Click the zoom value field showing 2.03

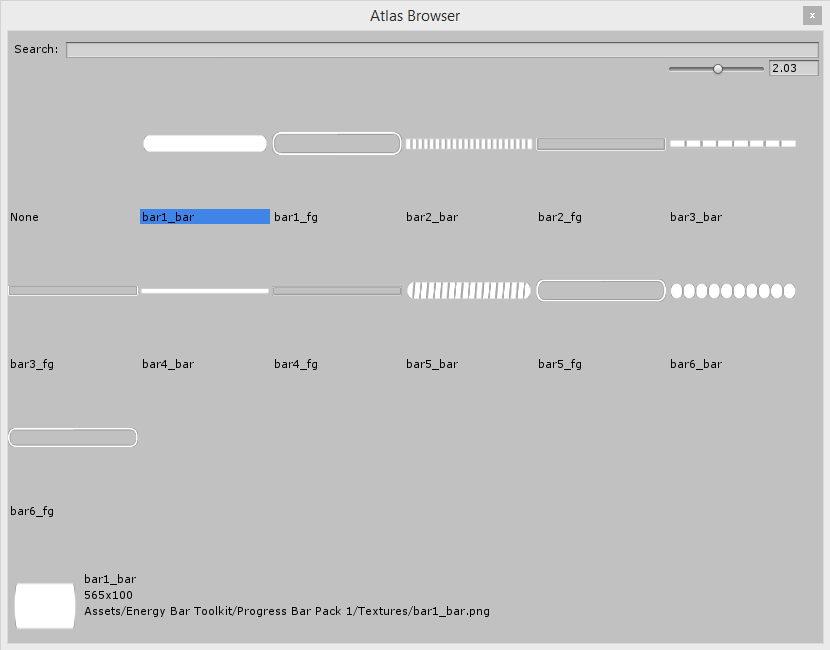click(x=793, y=68)
